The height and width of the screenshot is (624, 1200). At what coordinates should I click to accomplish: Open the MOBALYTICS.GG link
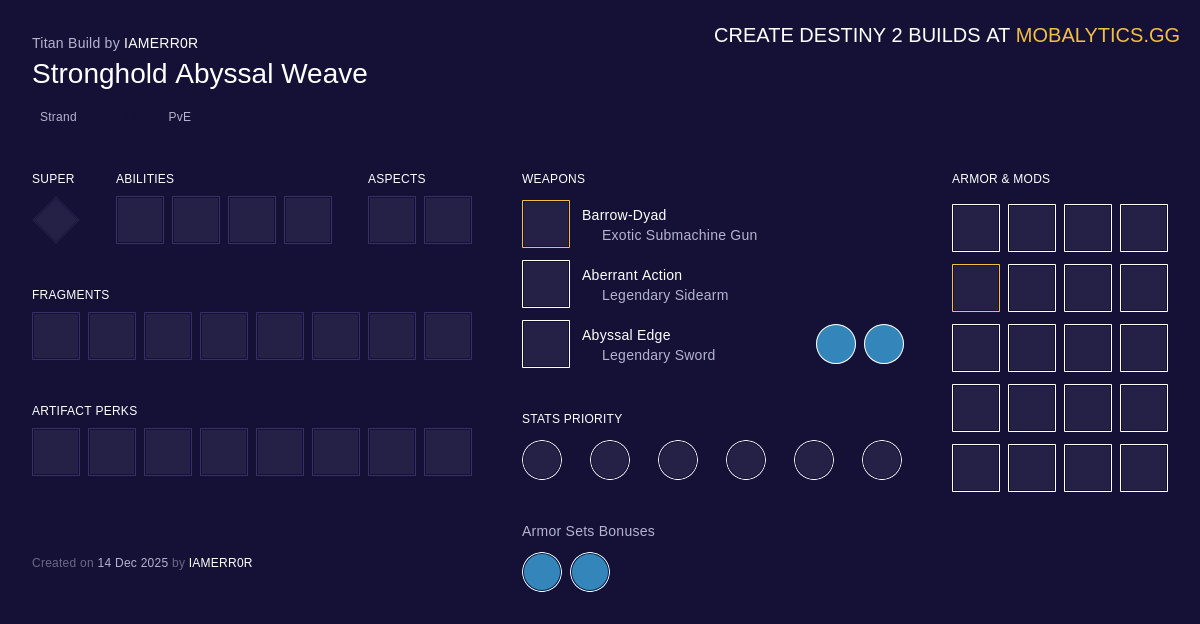[1097, 35]
